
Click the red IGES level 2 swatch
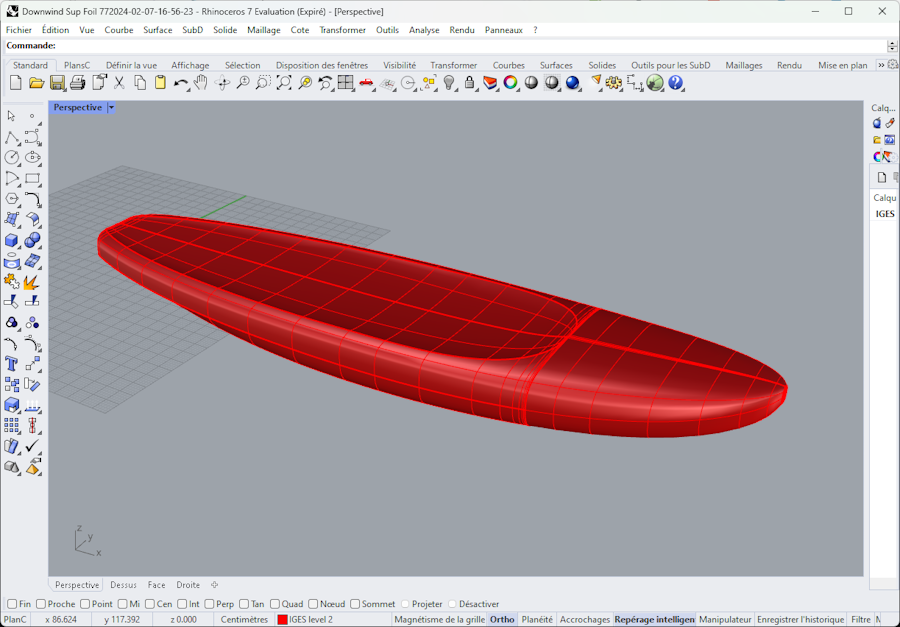coord(282,620)
